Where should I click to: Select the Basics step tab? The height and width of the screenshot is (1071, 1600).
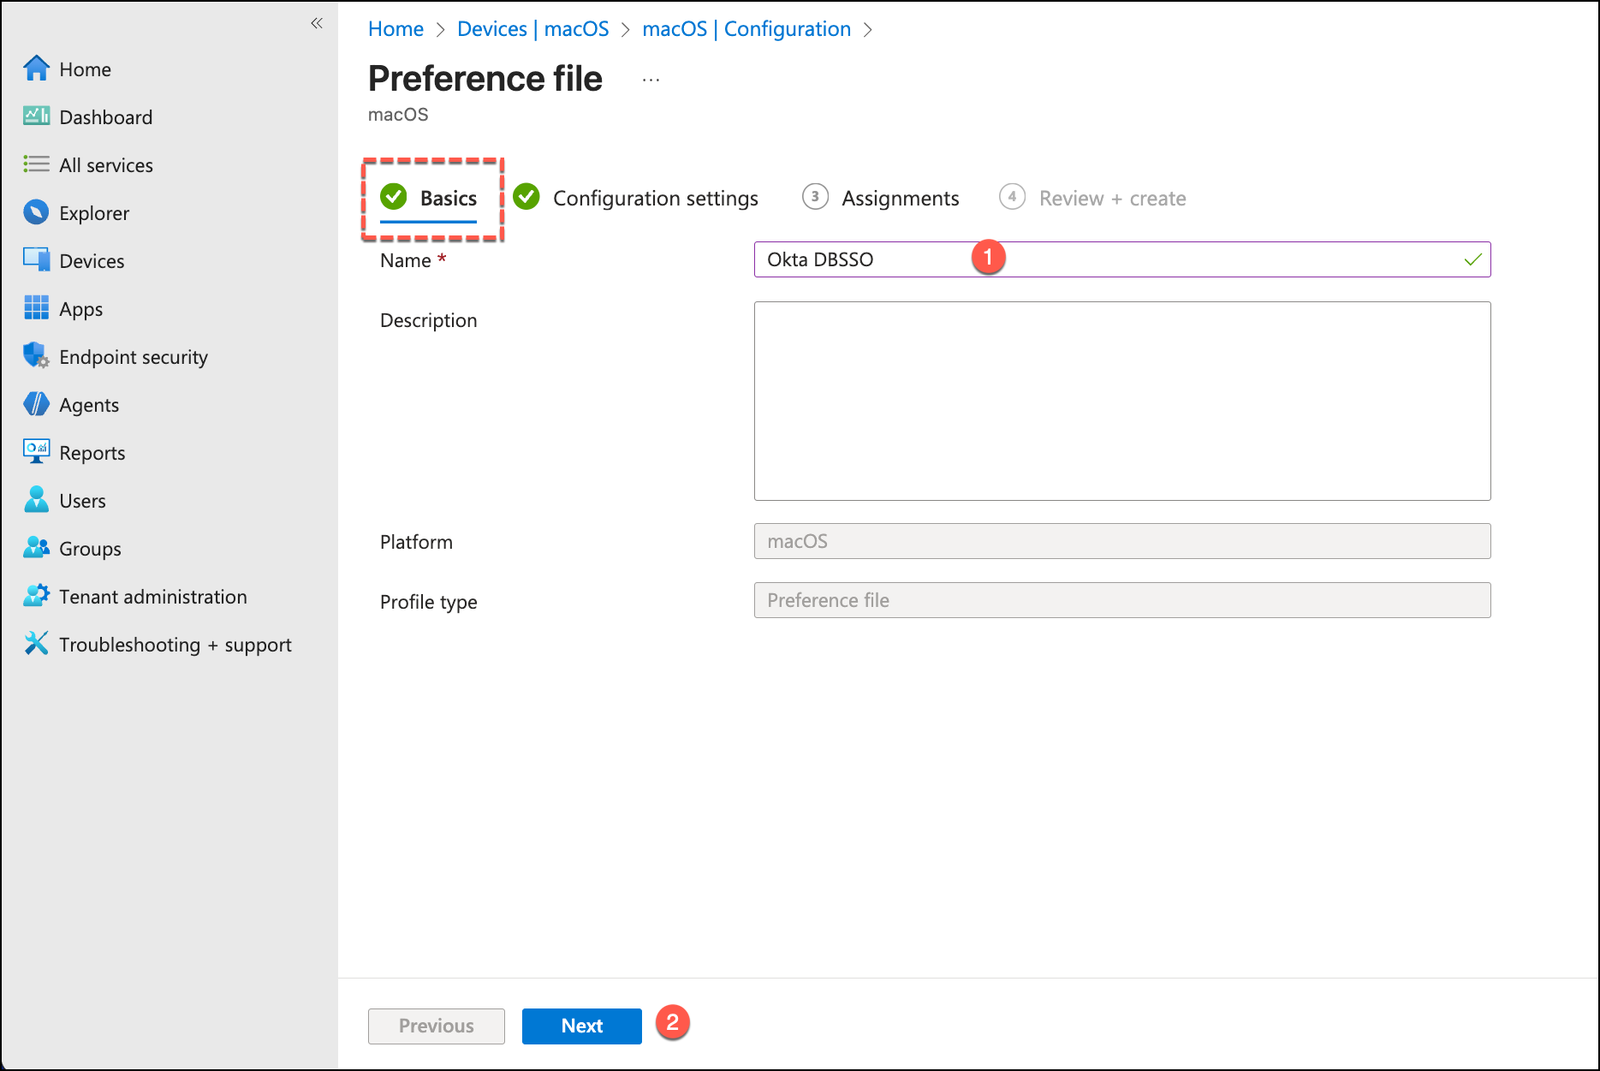pyautogui.click(x=447, y=198)
